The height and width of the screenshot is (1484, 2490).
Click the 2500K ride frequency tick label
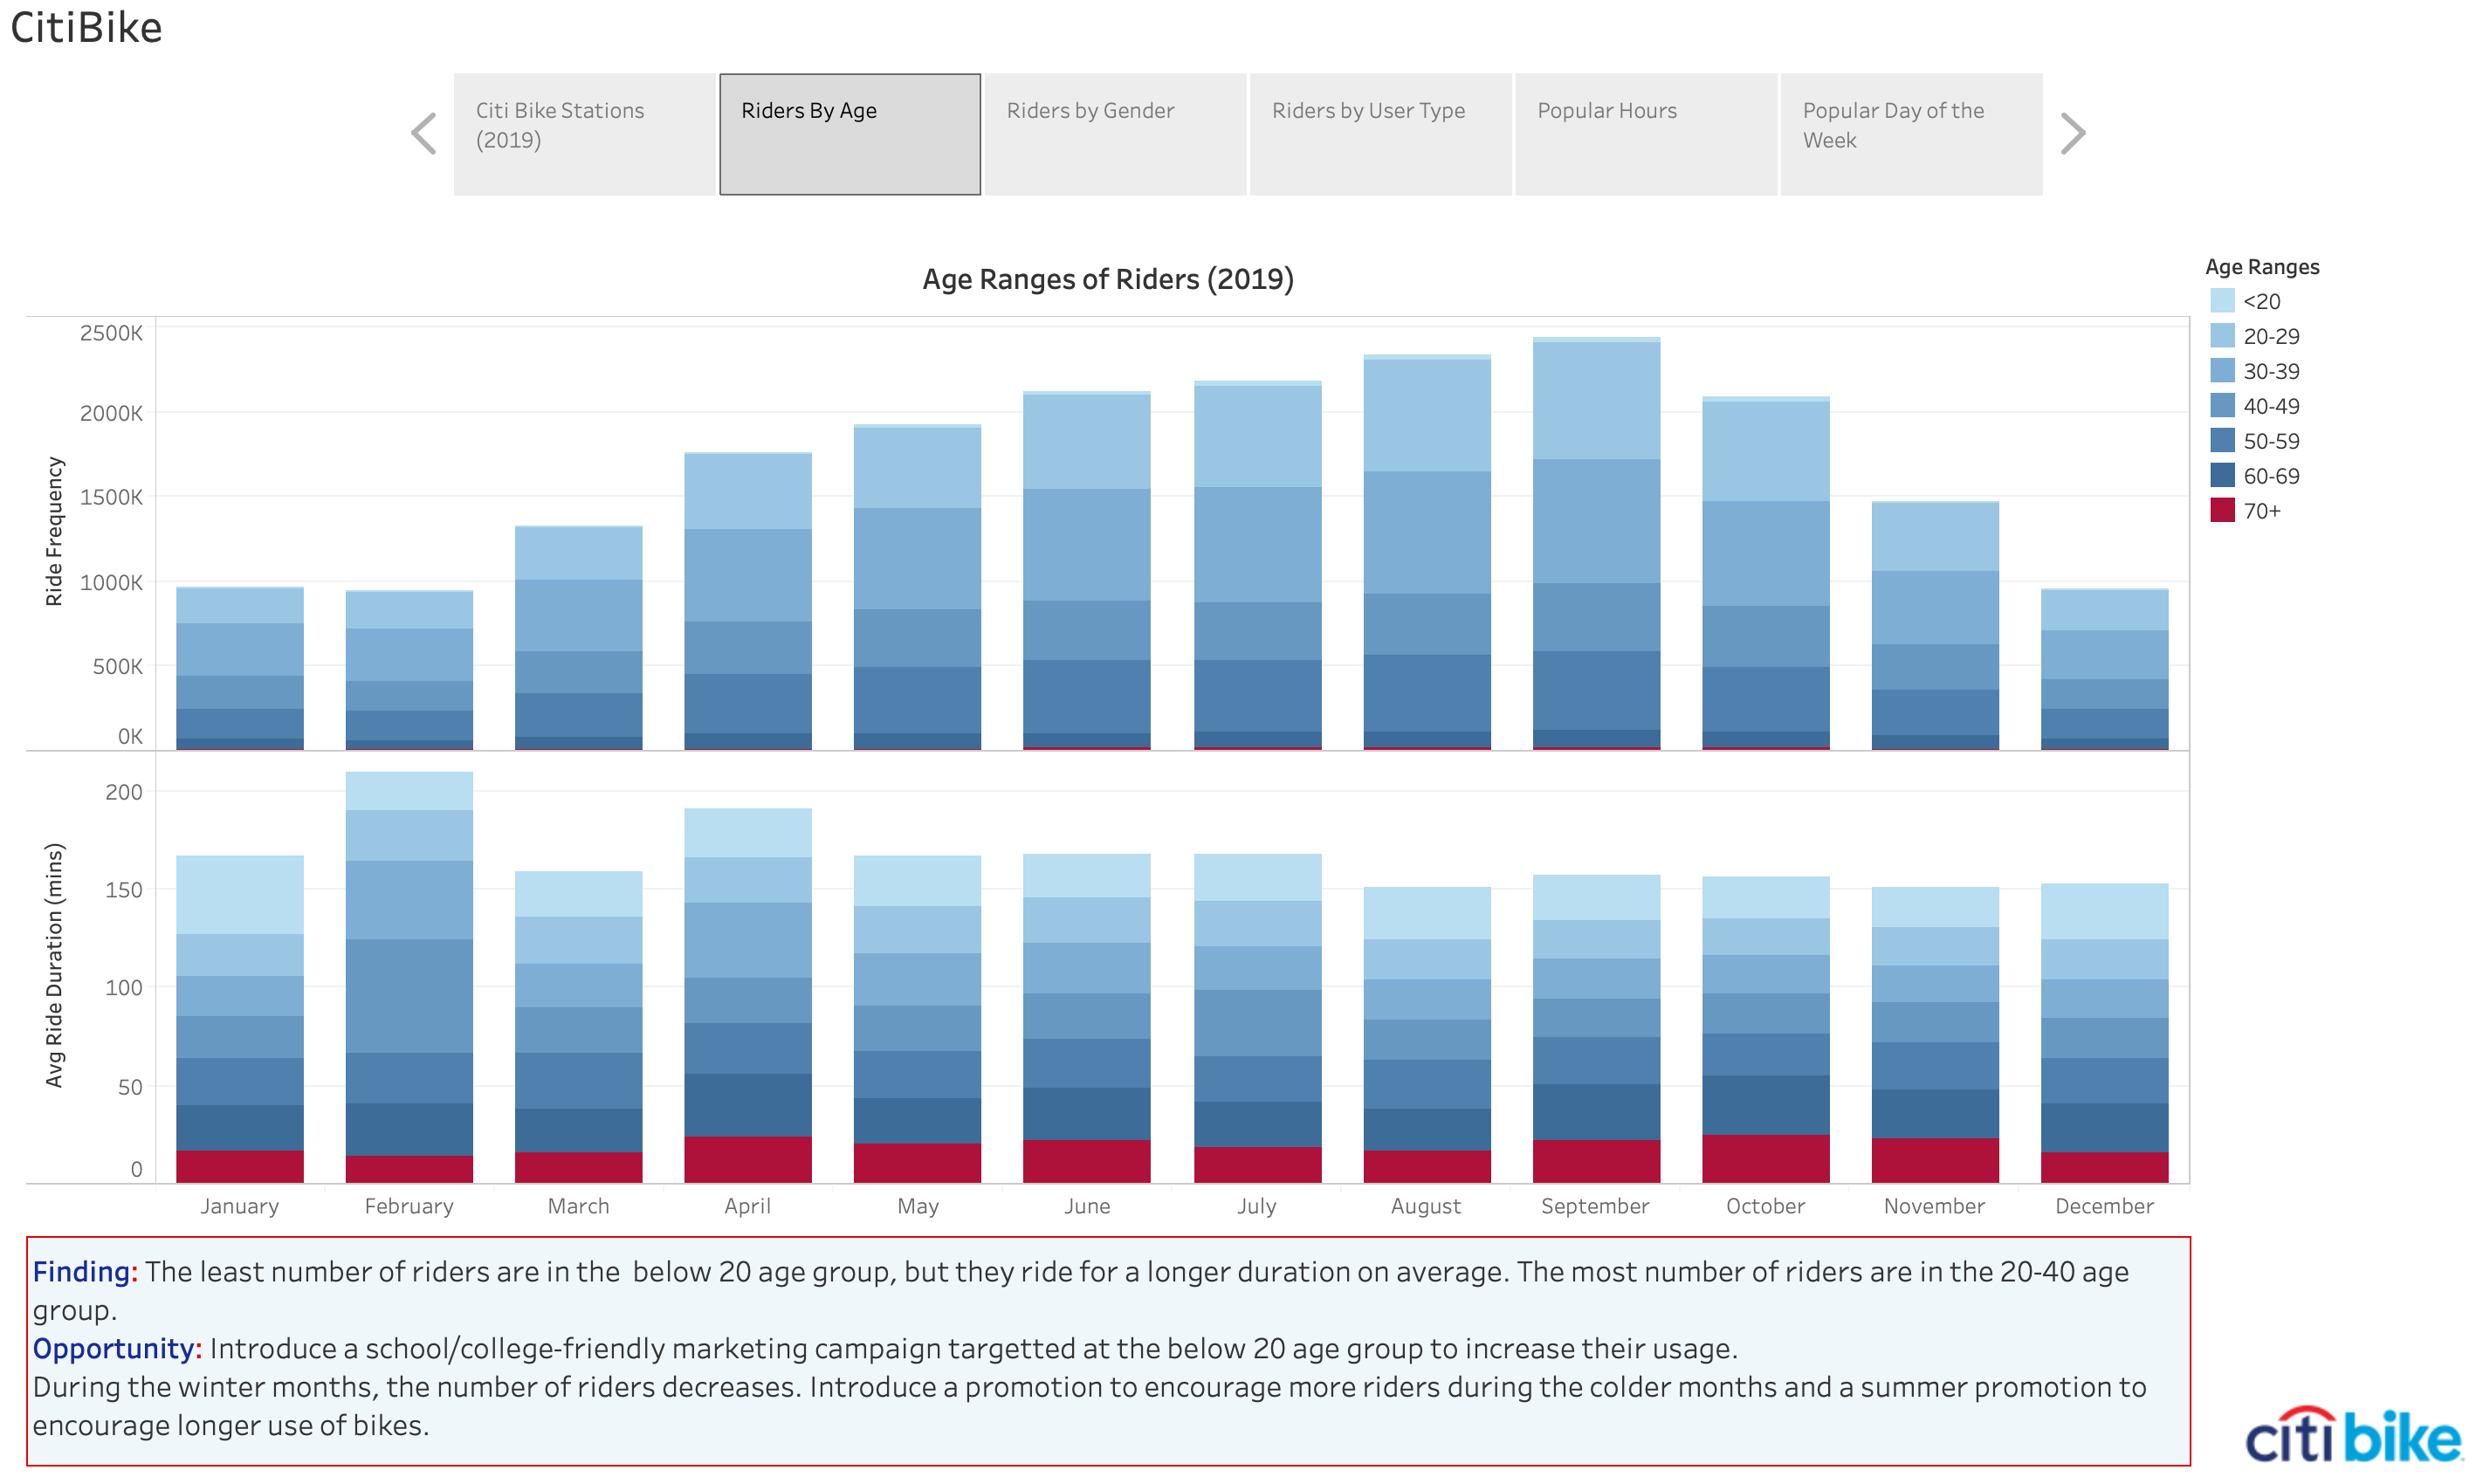(x=111, y=333)
